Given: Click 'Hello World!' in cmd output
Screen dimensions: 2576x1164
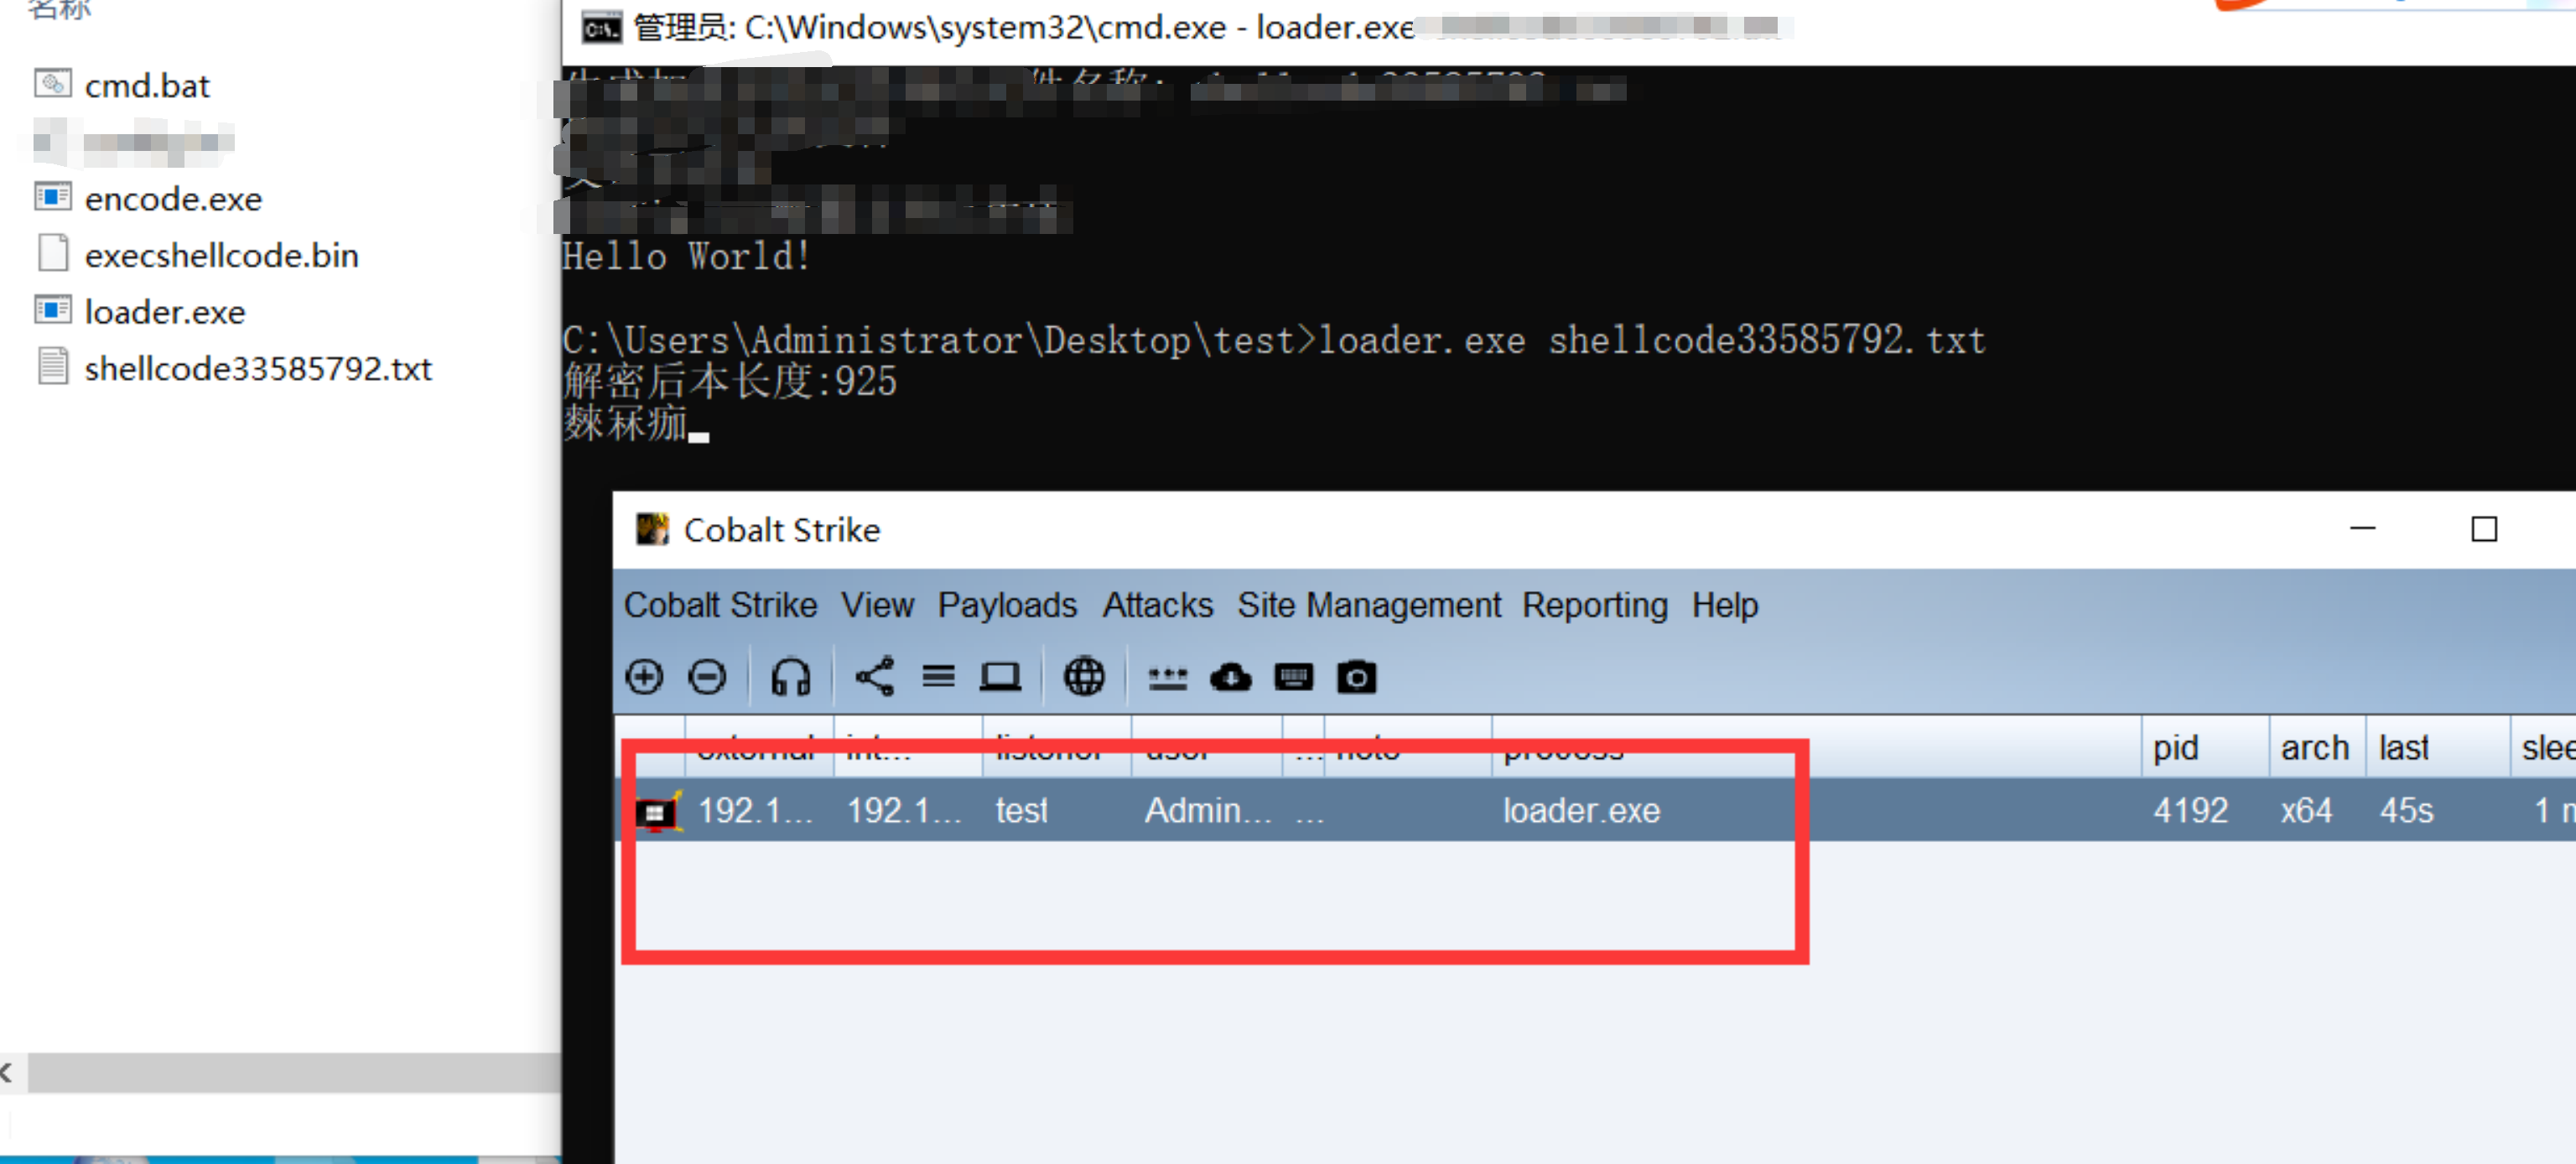Looking at the screenshot, I should pyautogui.click(x=686, y=256).
